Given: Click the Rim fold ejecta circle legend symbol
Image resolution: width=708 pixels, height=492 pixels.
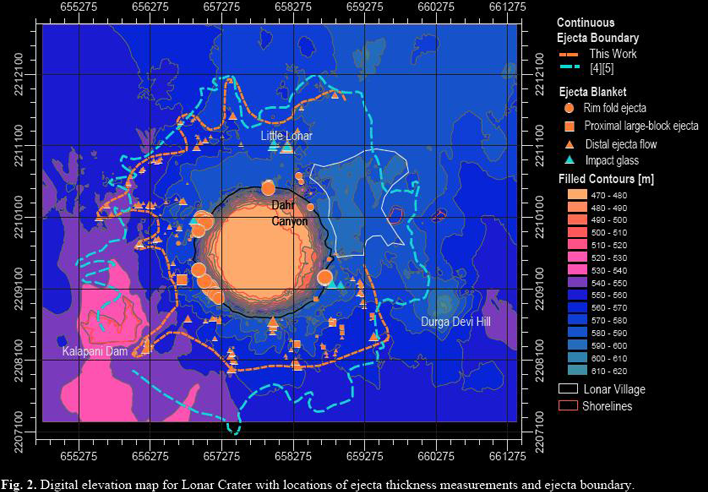Looking at the screenshot, I should click(569, 107).
